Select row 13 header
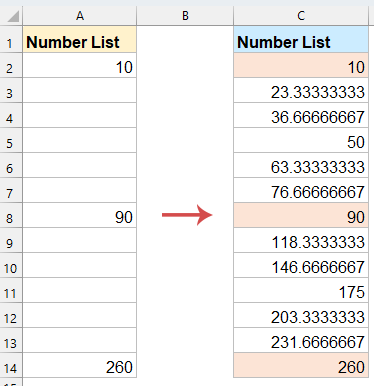374x386 pixels. (x=11, y=340)
